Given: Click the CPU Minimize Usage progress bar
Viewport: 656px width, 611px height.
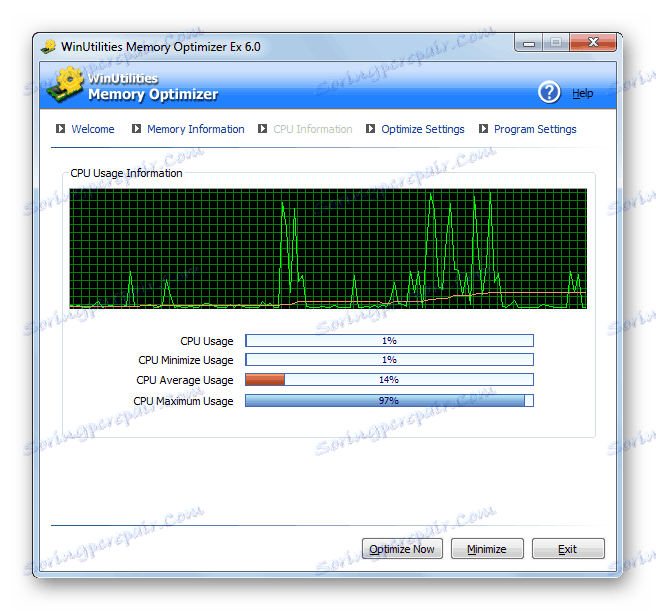Looking at the screenshot, I should [390, 359].
